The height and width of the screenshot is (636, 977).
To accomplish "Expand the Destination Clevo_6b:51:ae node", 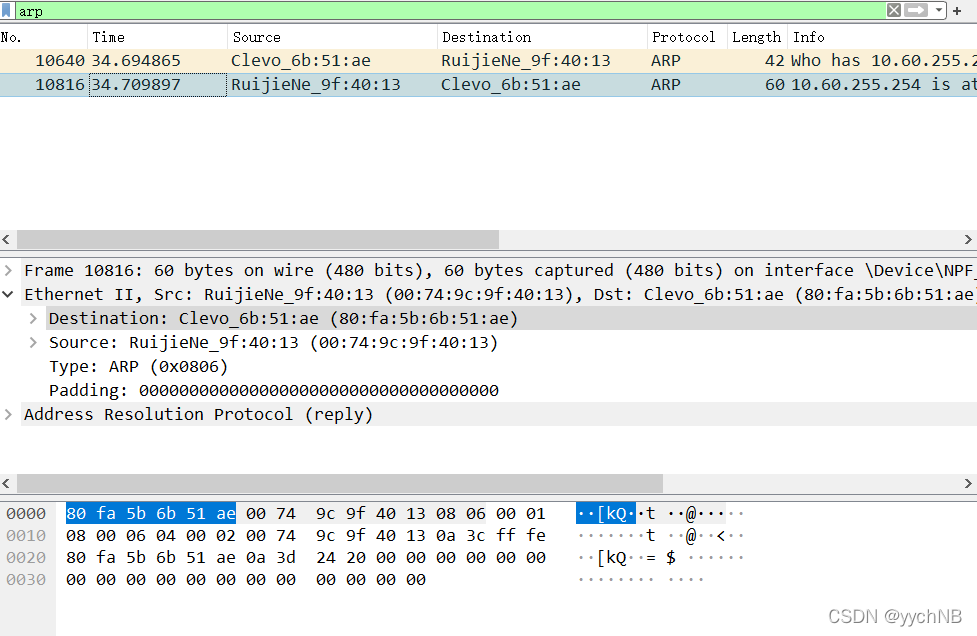I will click(x=33, y=318).
